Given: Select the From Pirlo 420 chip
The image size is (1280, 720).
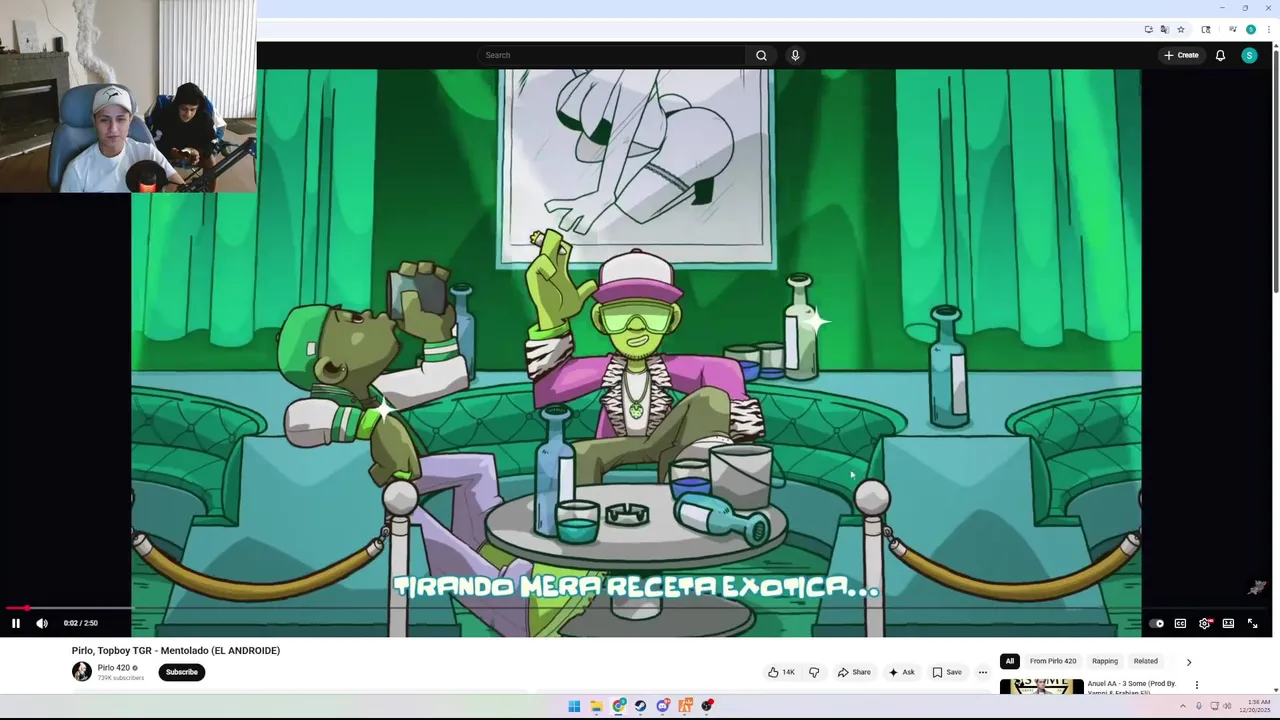Looking at the screenshot, I should tap(1053, 661).
